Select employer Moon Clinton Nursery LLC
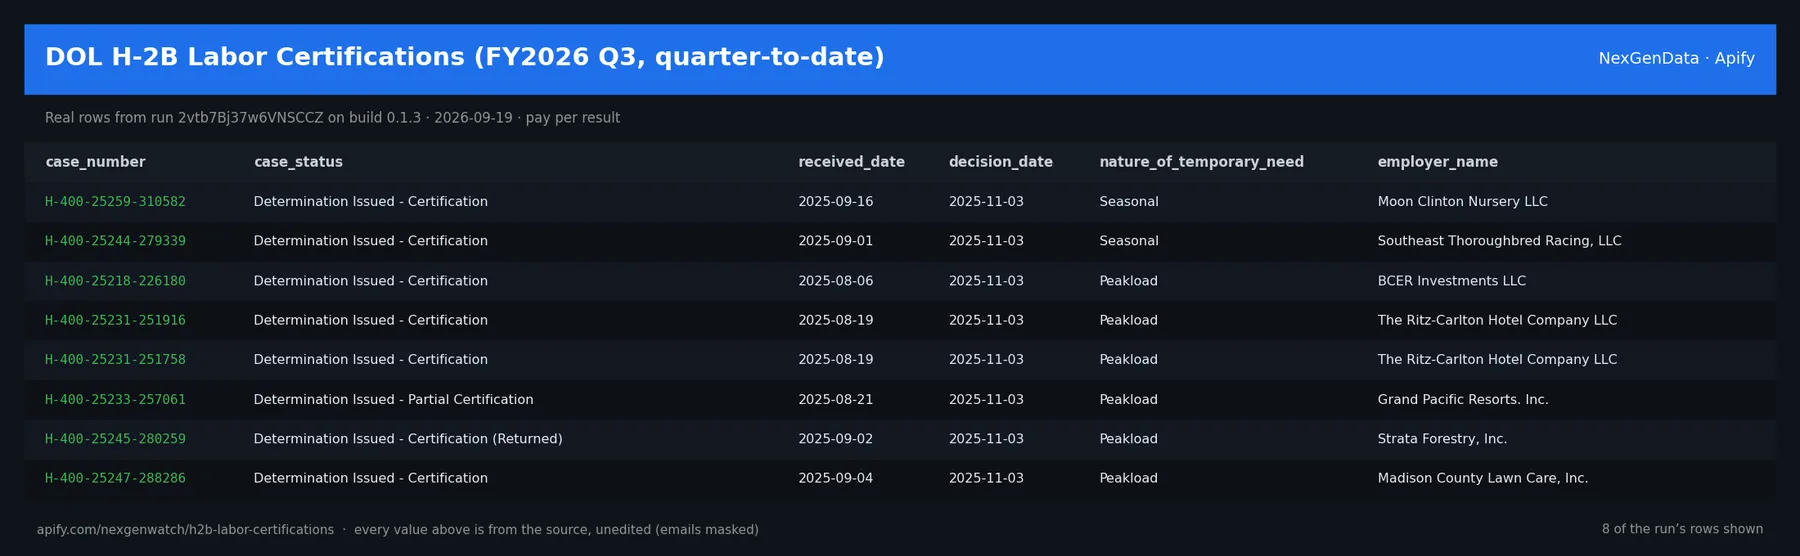The image size is (1800, 556). [1462, 202]
